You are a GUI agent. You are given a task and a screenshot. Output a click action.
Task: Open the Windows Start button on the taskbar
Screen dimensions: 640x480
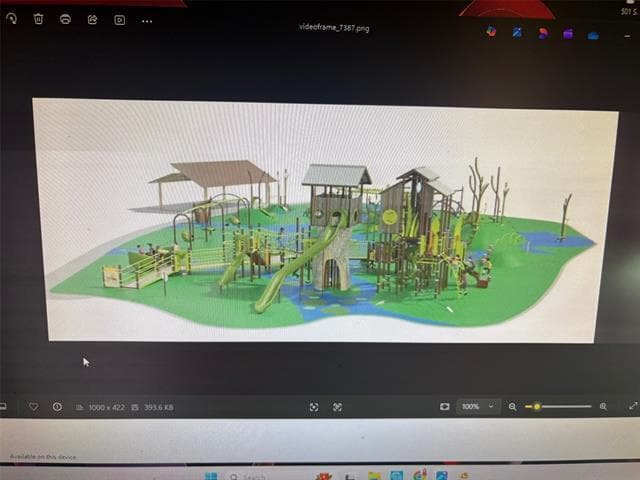point(211,476)
